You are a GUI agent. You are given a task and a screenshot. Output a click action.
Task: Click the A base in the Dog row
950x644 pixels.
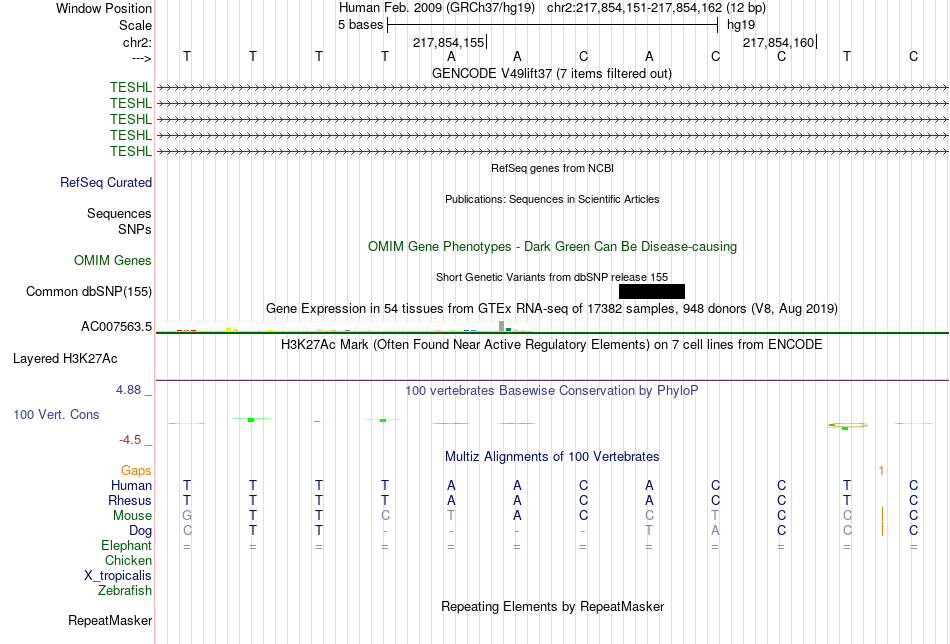coord(716,531)
